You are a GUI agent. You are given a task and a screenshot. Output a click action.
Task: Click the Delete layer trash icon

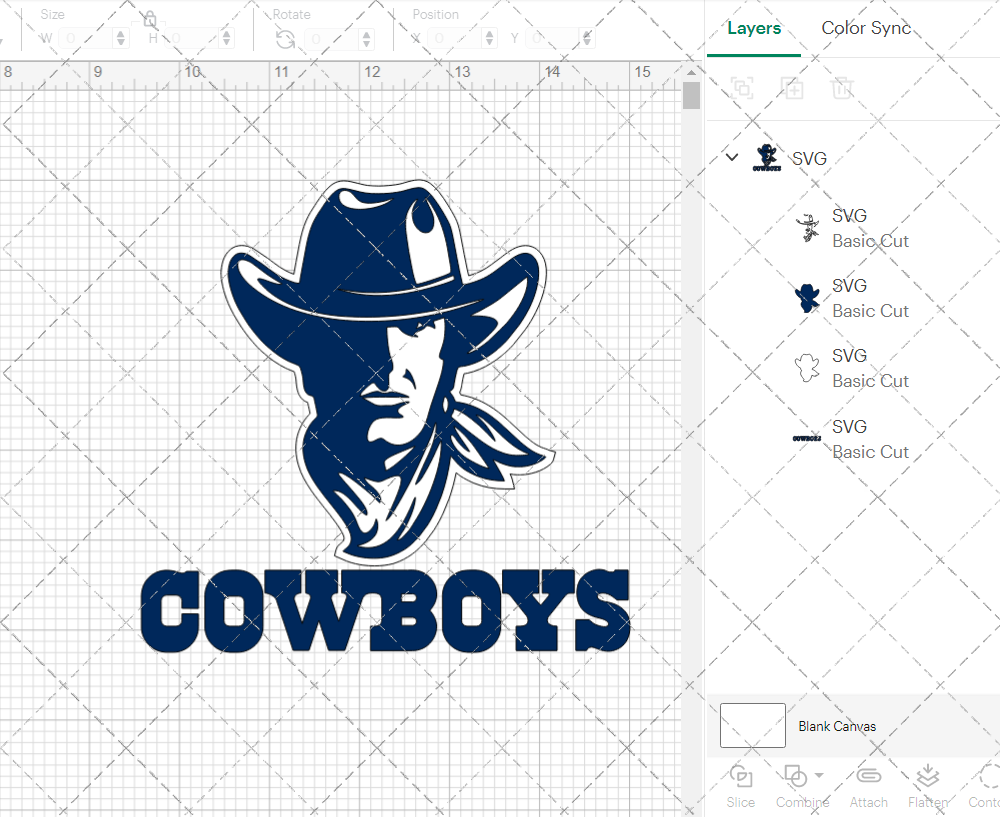[x=842, y=87]
